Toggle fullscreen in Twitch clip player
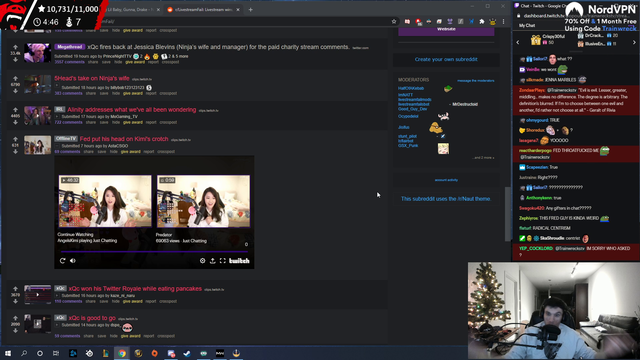The image size is (640, 360). click(x=222, y=261)
